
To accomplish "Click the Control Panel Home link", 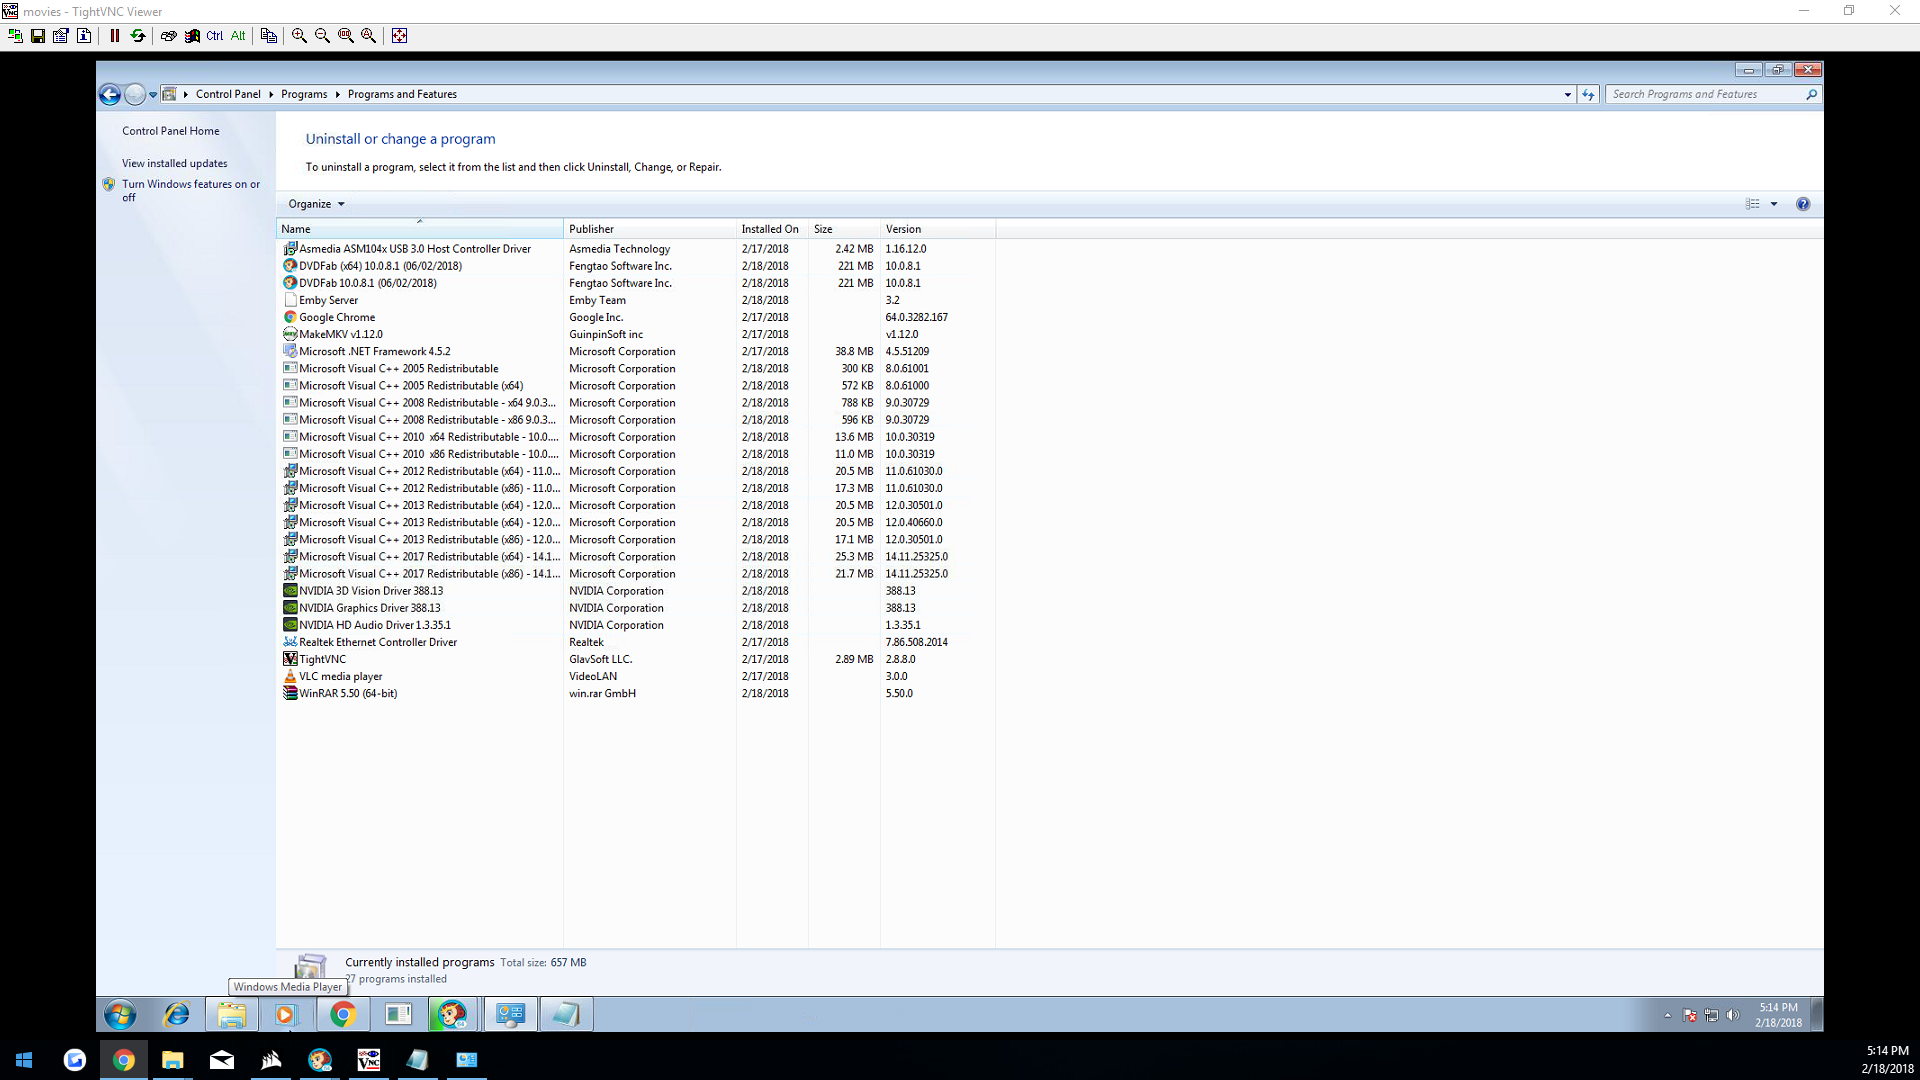I will (x=170, y=131).
